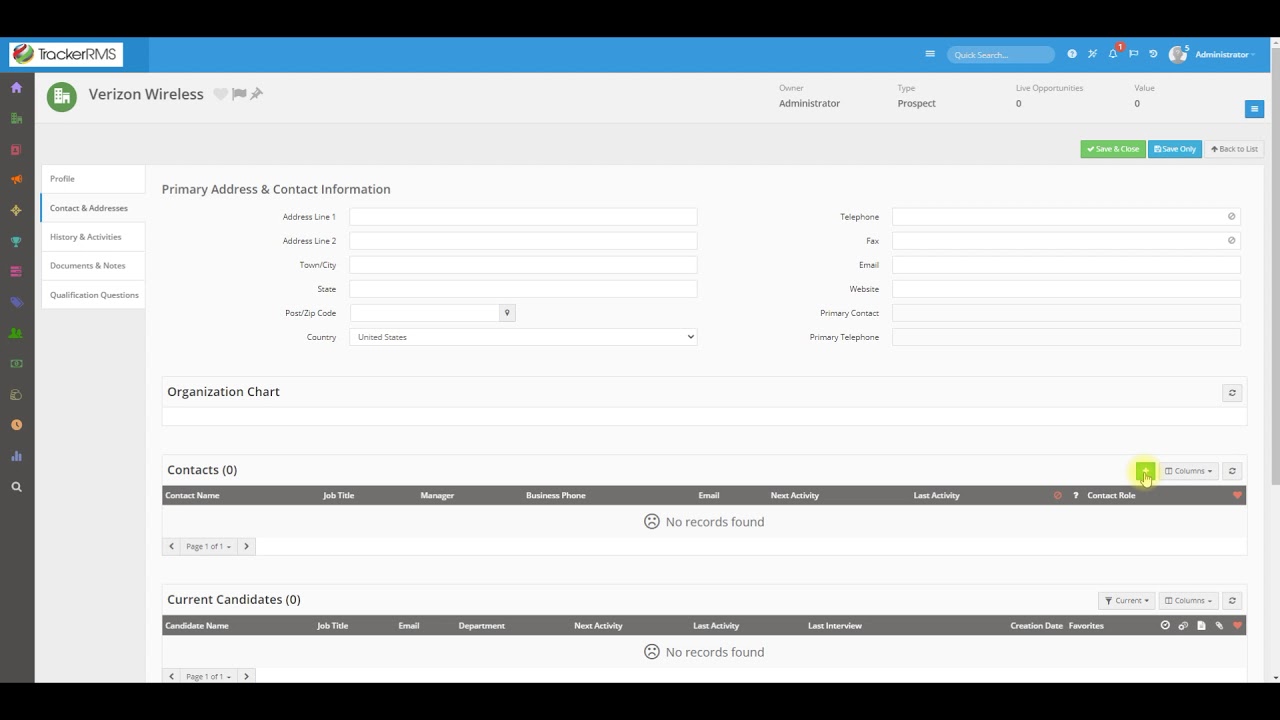This screenshot has width=1280, height=720.
Task: Open the red contact book sidebar icon
Action: (x=16, y=149)
